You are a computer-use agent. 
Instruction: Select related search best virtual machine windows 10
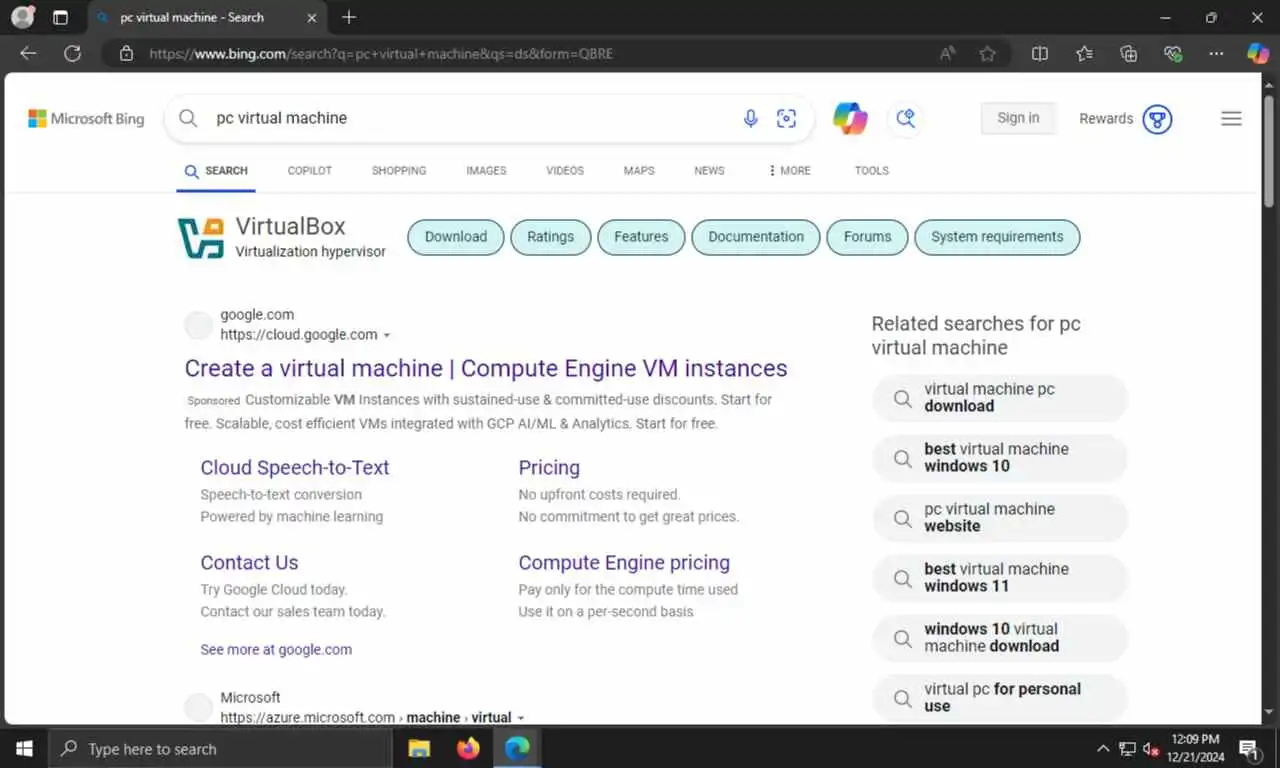(1000, 458)
